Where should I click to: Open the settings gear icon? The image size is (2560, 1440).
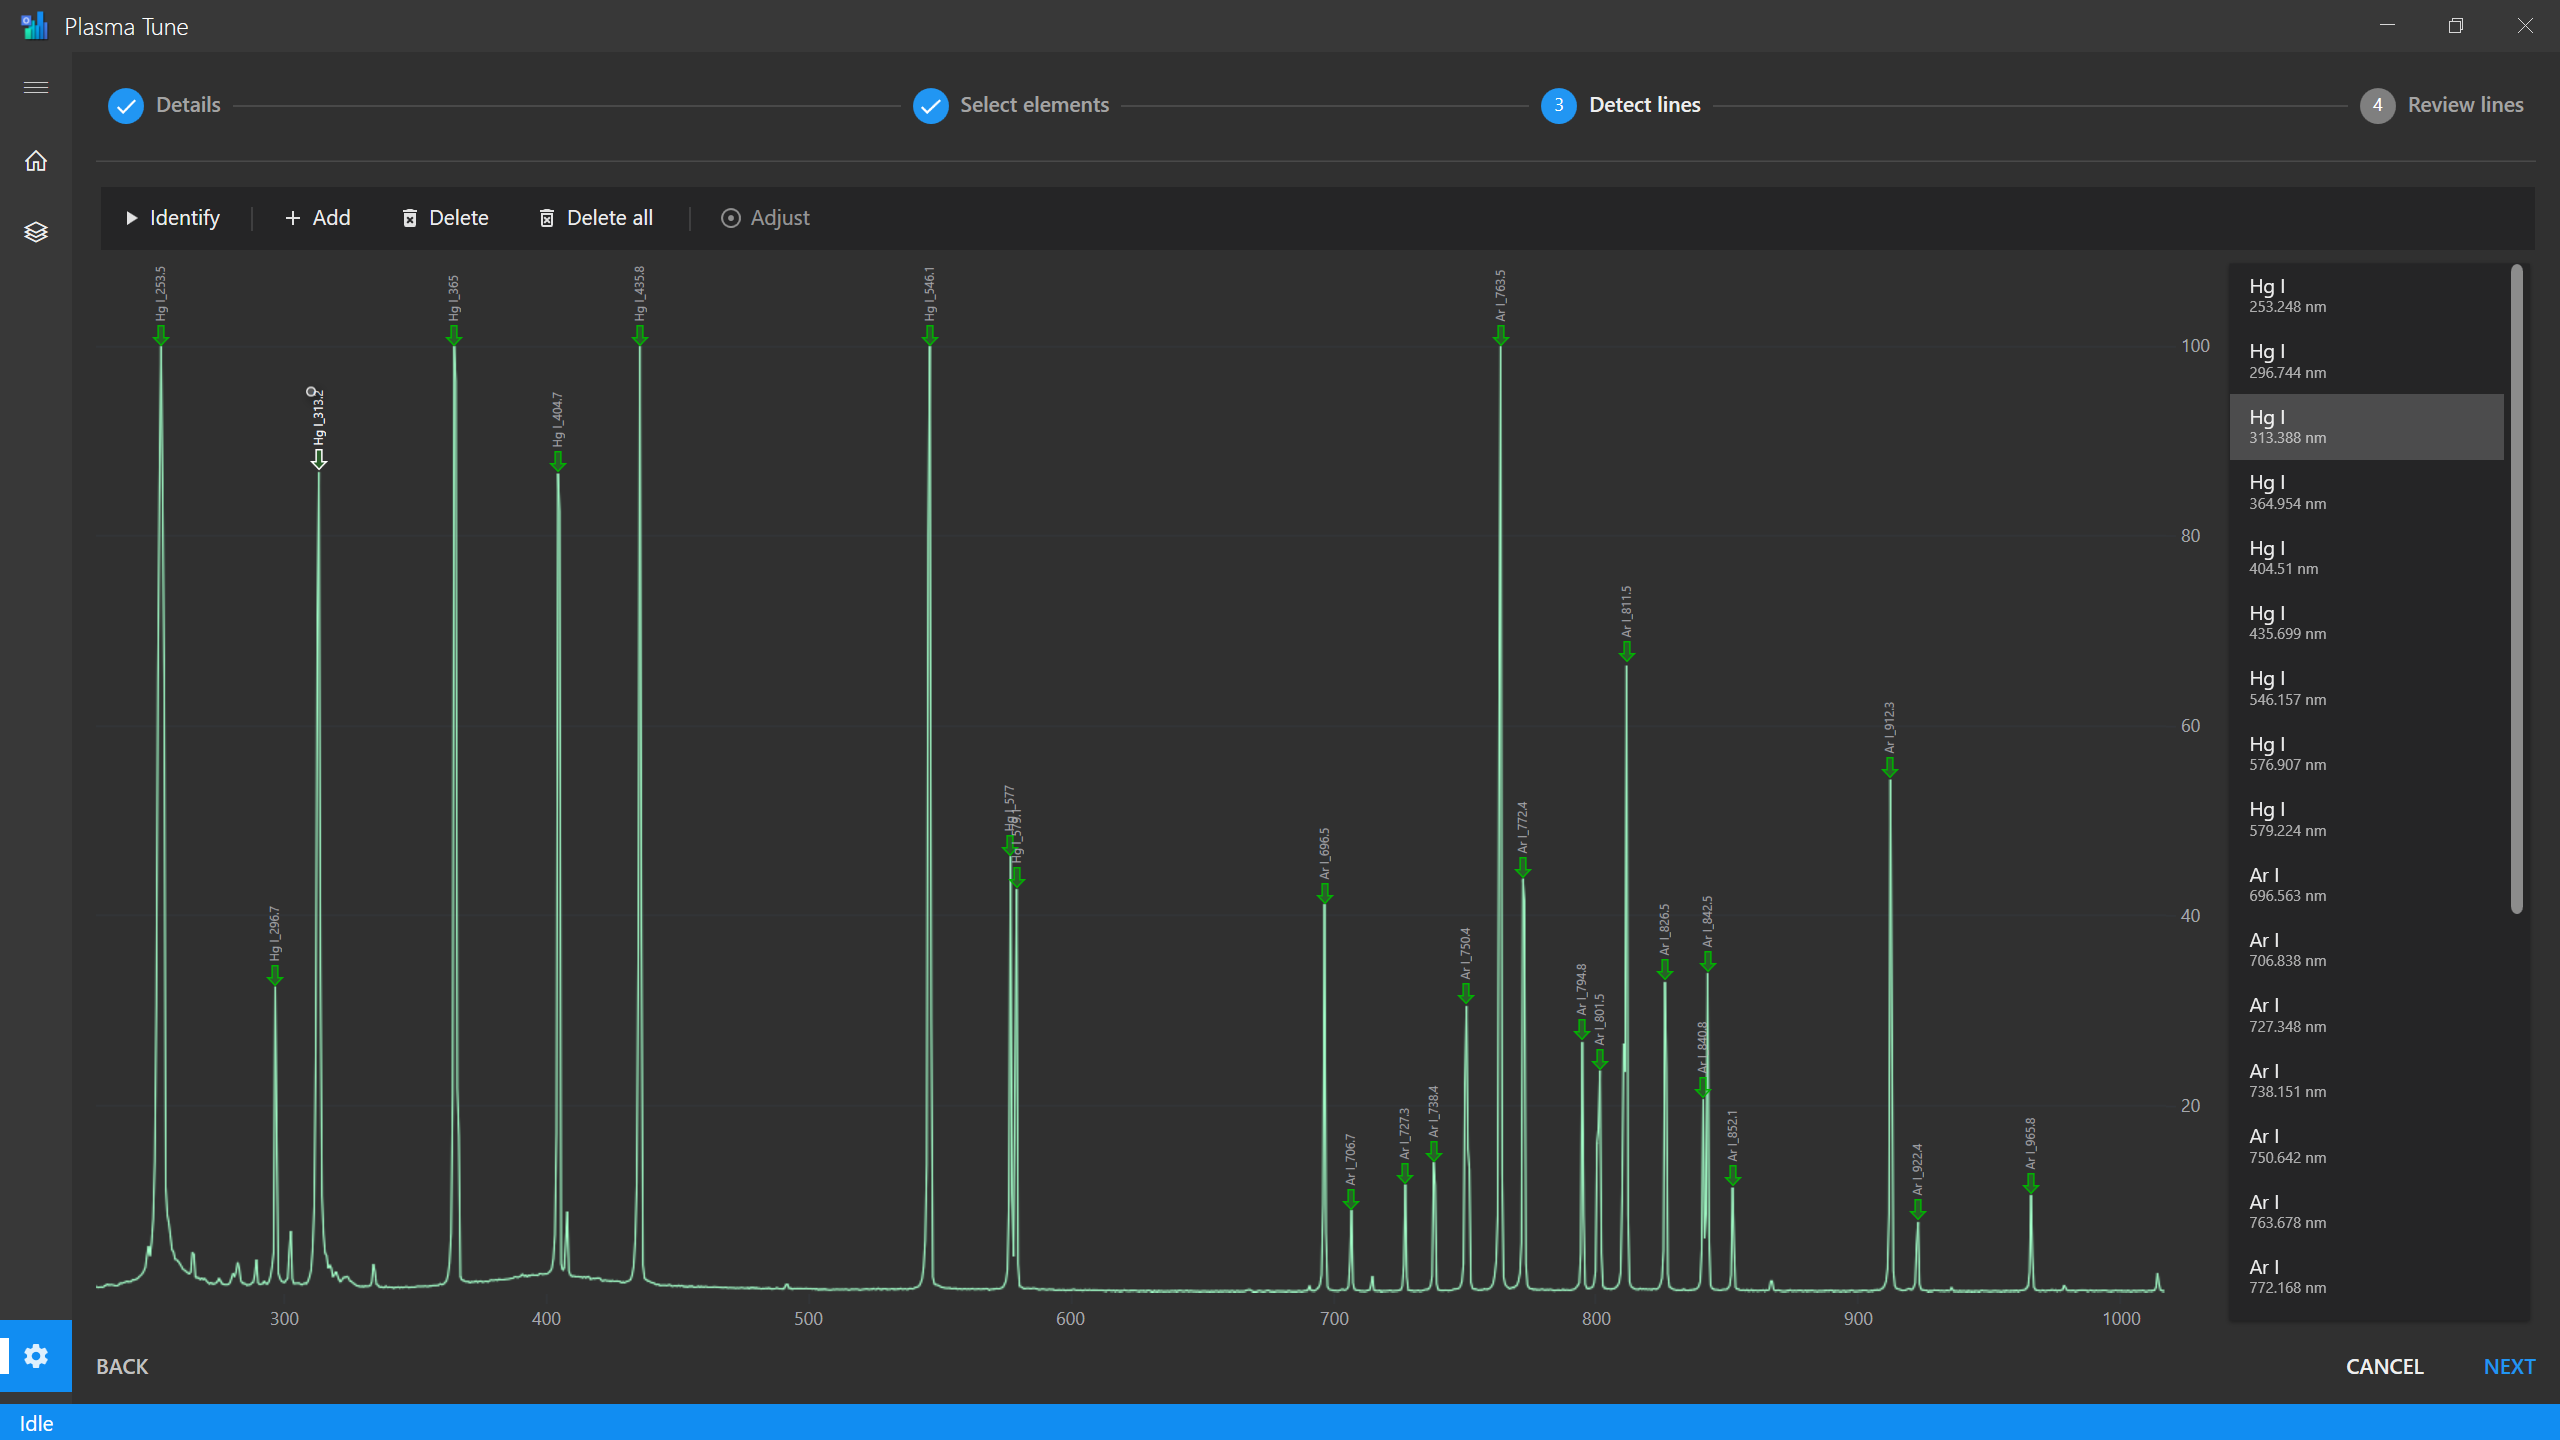[36, 1356]
